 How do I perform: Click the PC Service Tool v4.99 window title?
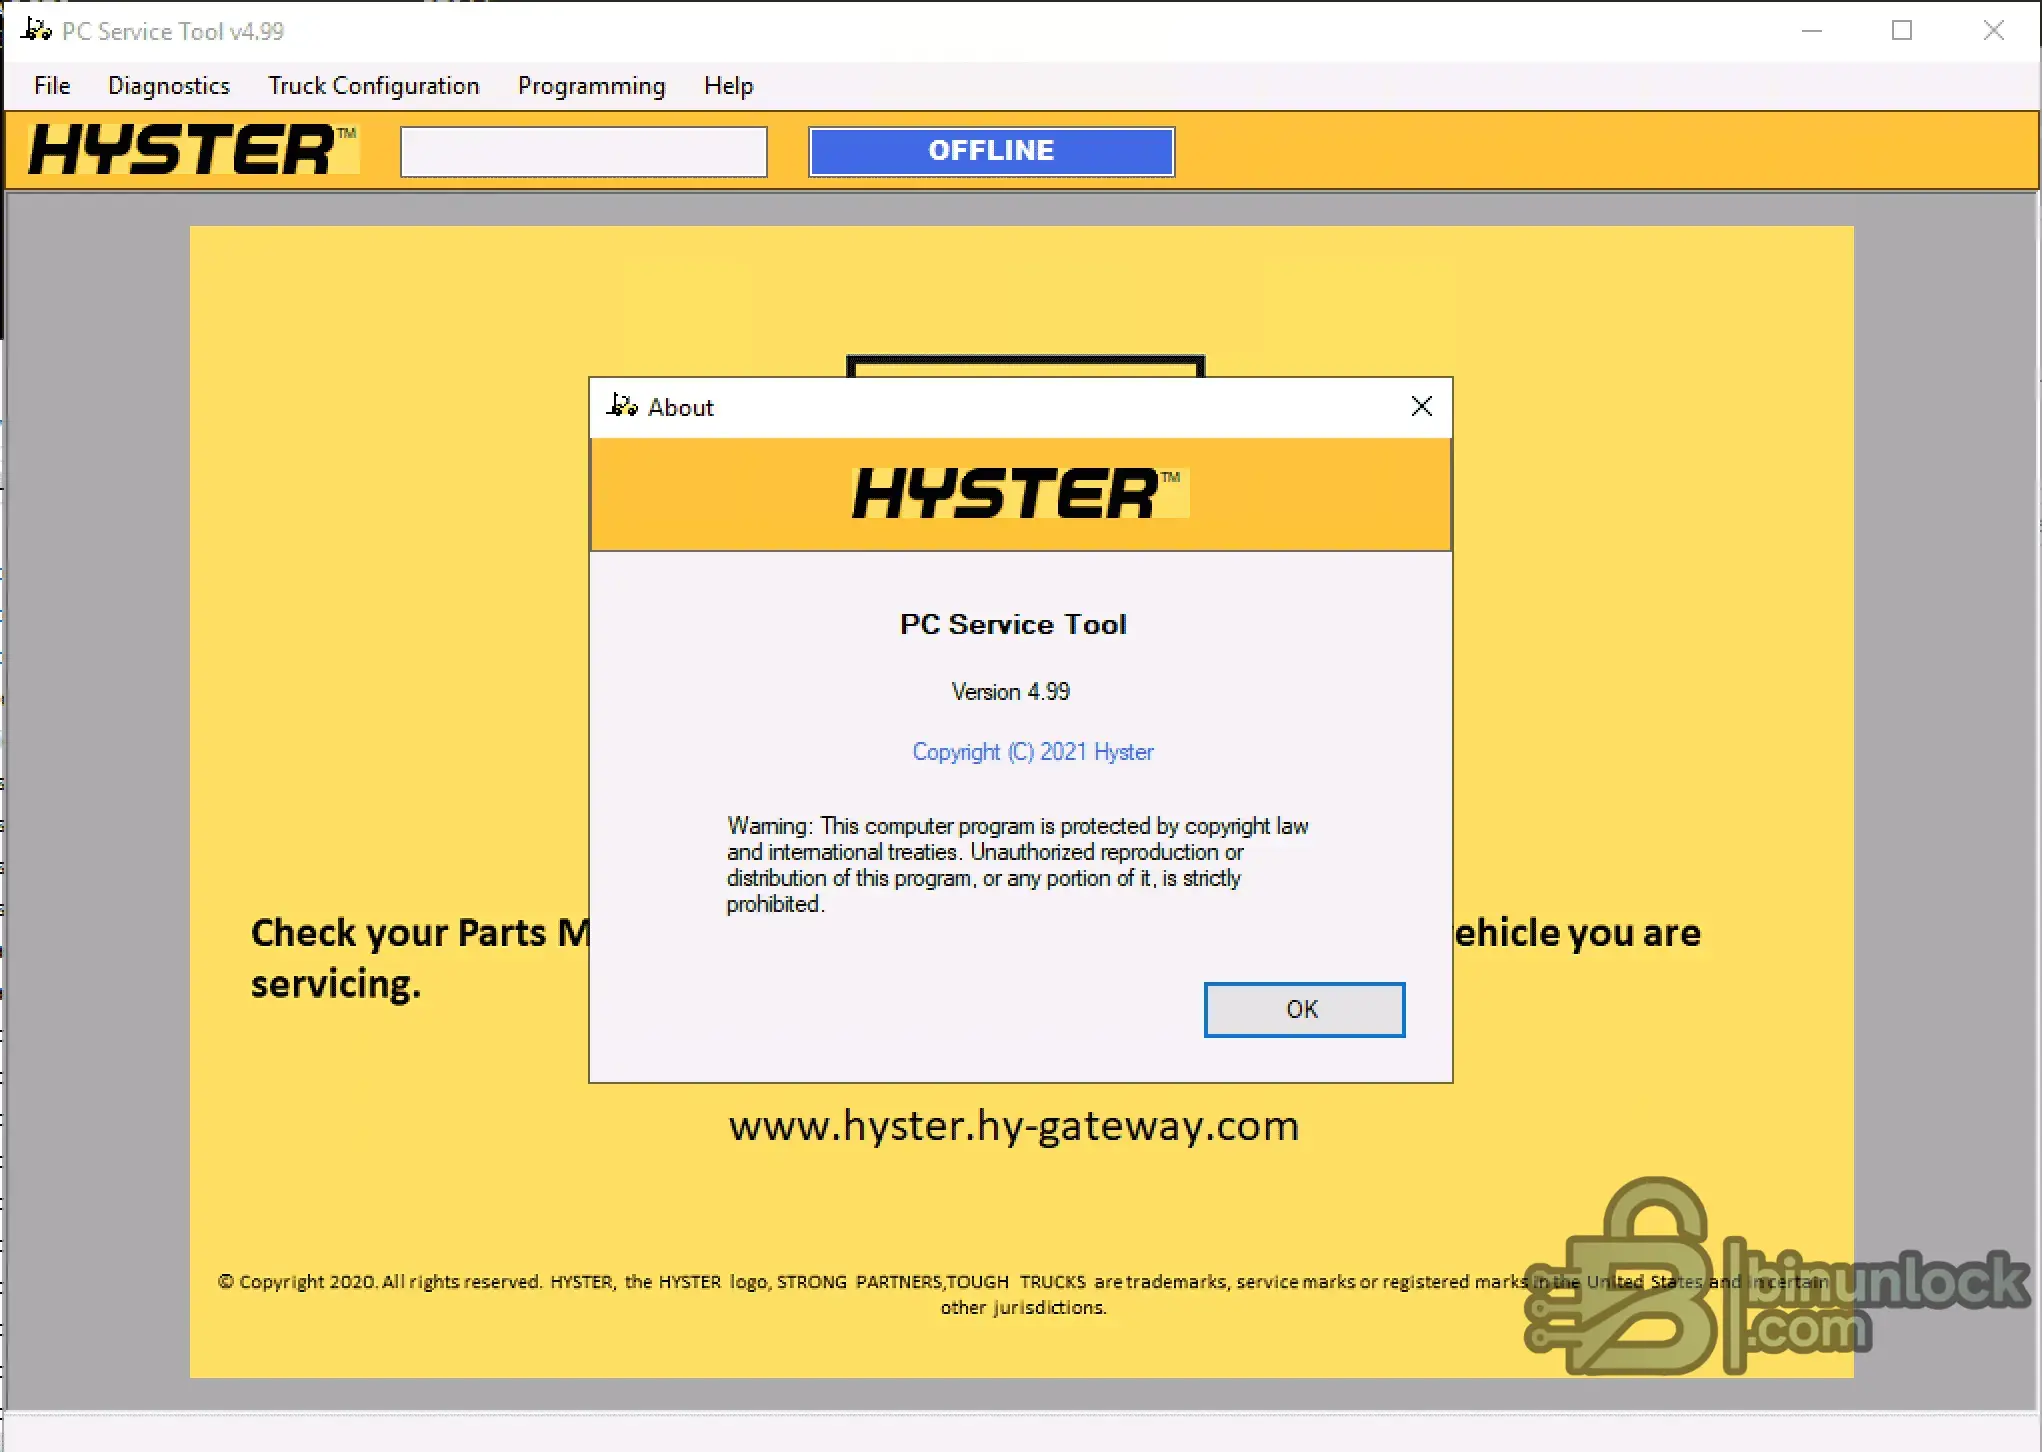(x=173, y=31)
